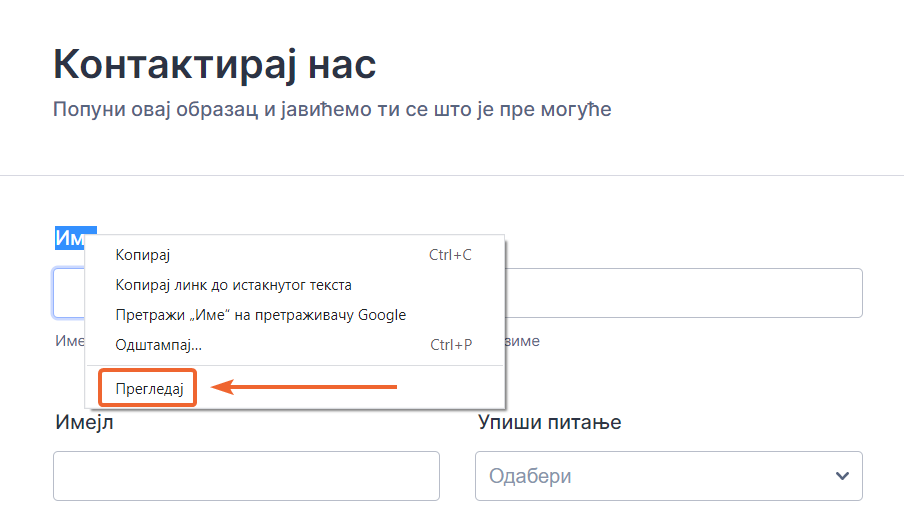
Task: Click the helper text below the name field
Action: coord(69,341)
